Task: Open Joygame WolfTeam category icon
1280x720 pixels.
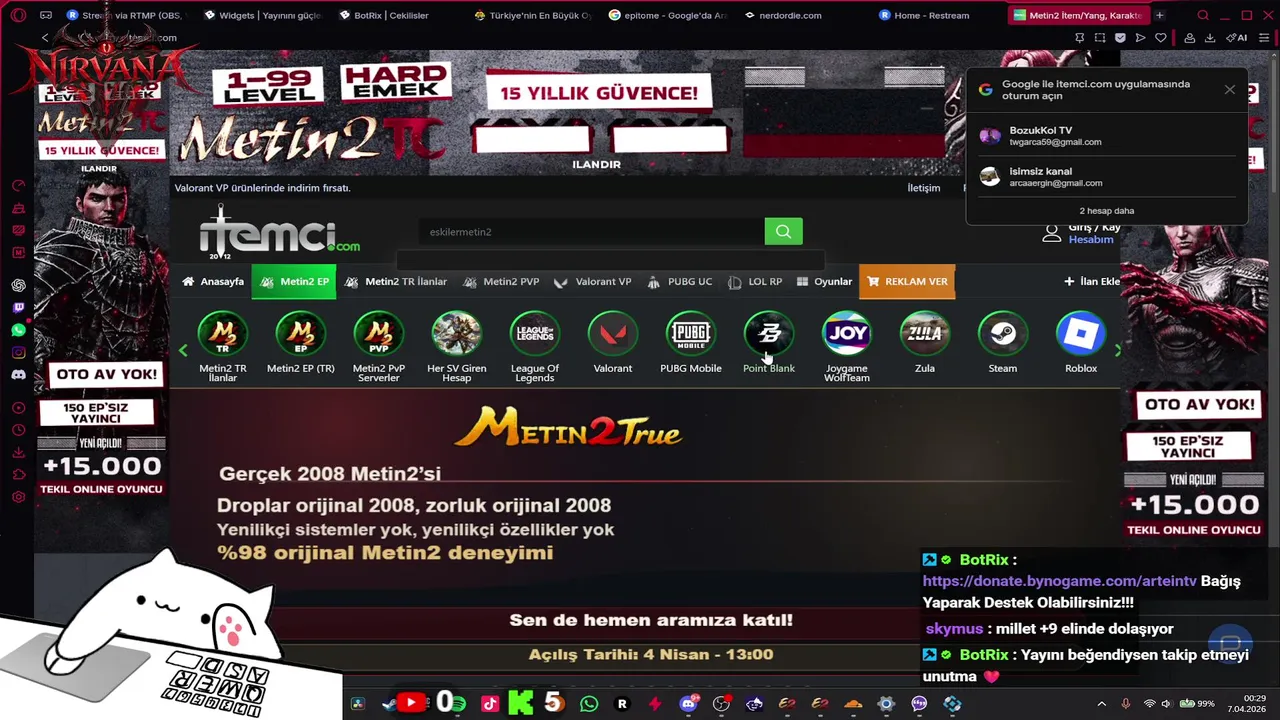Action: tap(847, 334)
